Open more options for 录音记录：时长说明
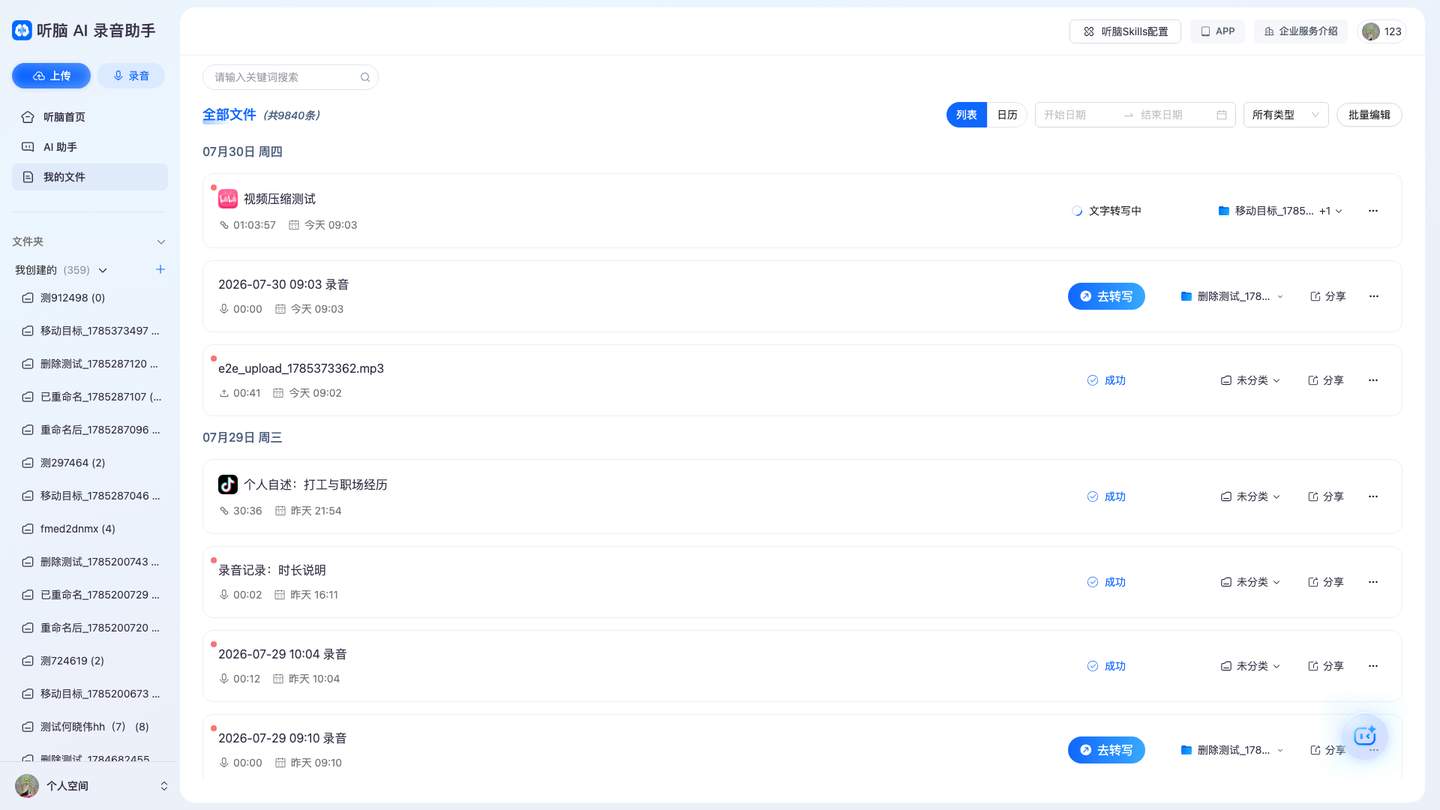 point(1373,582)
